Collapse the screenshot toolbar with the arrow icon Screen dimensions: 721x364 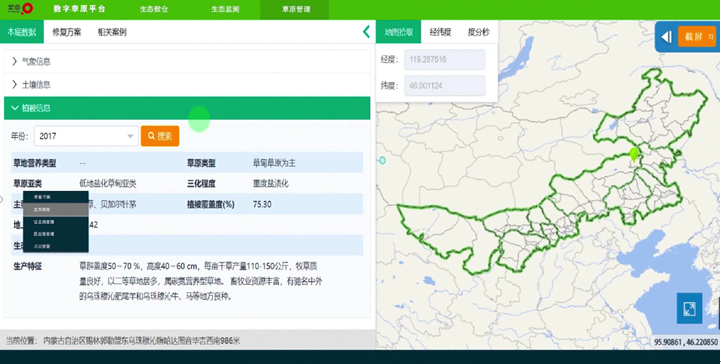click(x=667, y=37)
